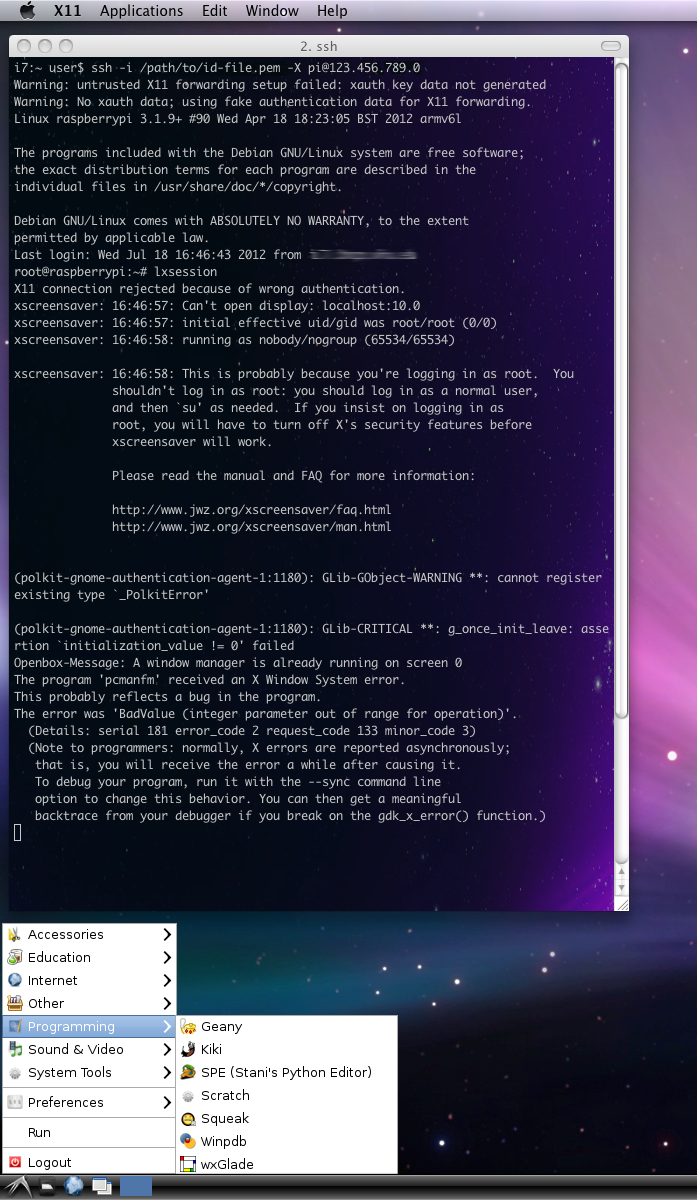Screen dimensions: 697x1200
Task: Expand the Internet submenu arrow
Action: pos(167,980)
